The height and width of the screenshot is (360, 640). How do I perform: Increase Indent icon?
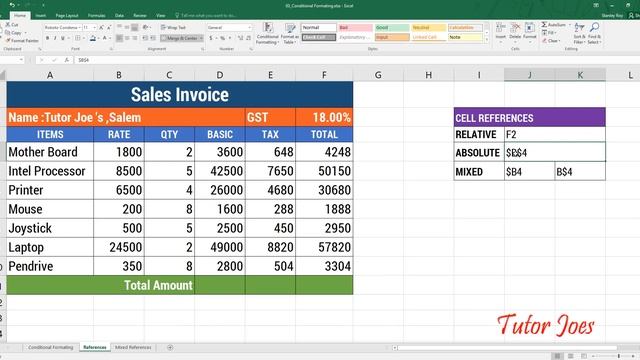pyautogui.click(x=153, y=38)
